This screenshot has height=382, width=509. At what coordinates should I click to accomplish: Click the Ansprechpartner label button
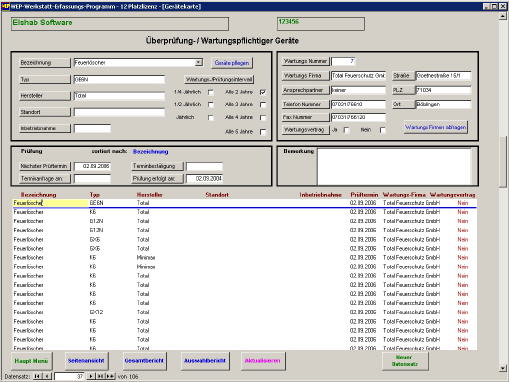[305, 90]
